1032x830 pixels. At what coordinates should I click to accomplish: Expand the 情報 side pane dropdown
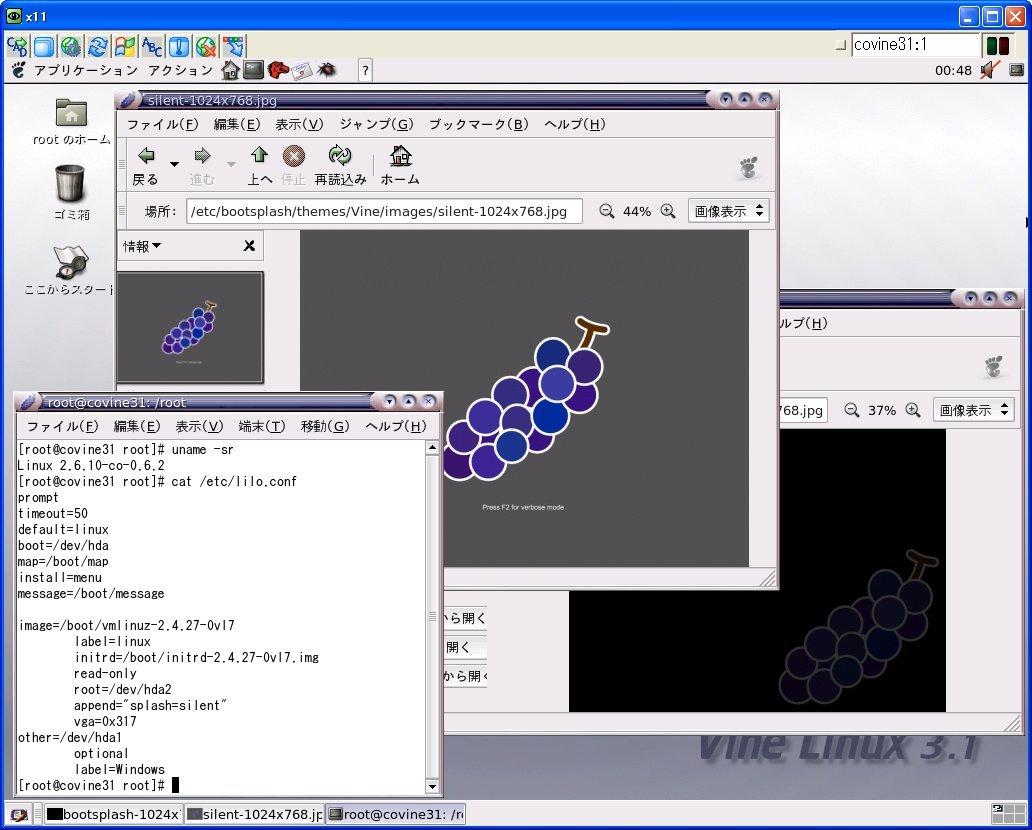(x=142, y=246)
